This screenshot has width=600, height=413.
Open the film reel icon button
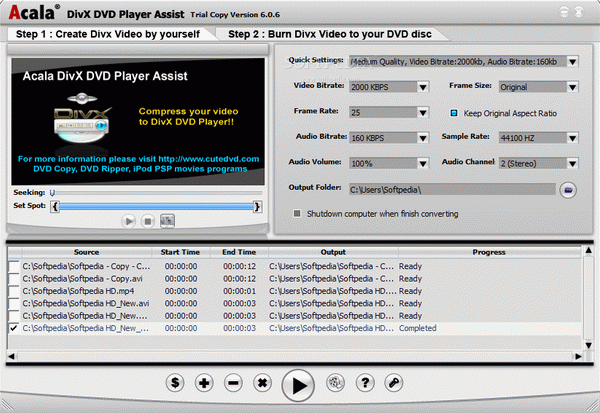(x=336, y=382)
